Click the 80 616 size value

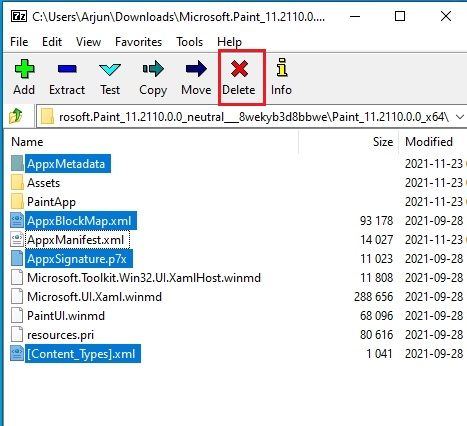click(377, 335)
